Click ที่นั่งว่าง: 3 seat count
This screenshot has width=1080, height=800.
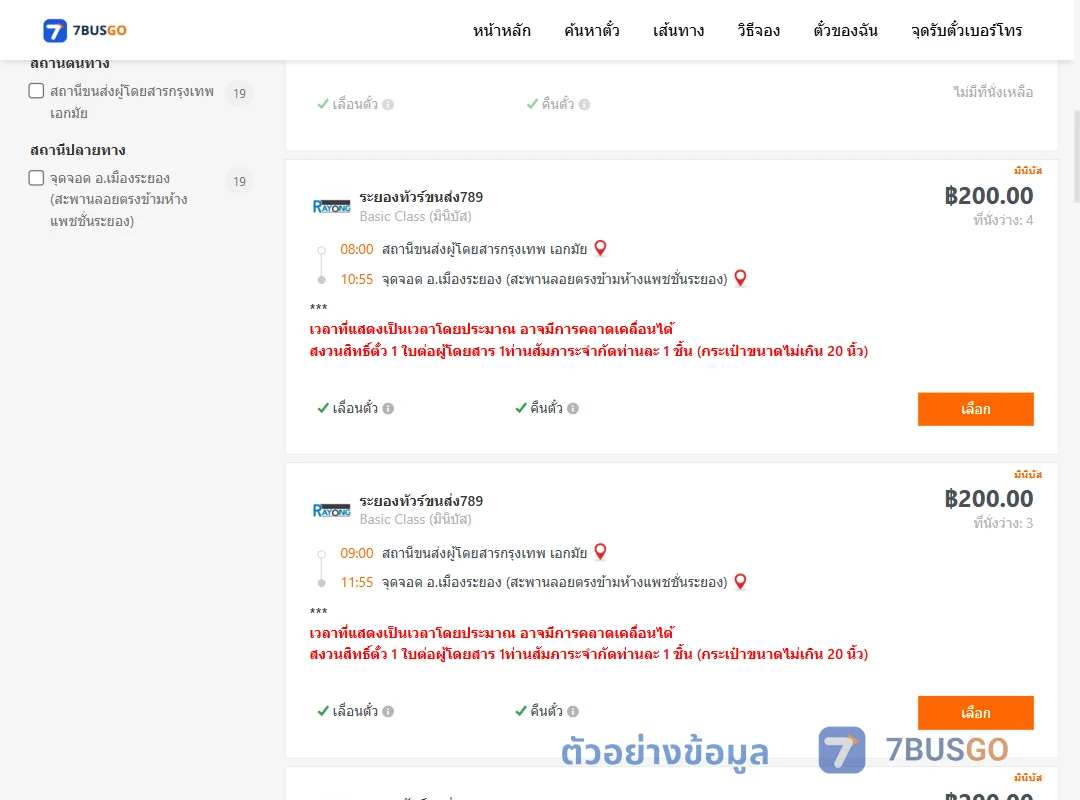pyautogui.click(x=1003, y=524)
